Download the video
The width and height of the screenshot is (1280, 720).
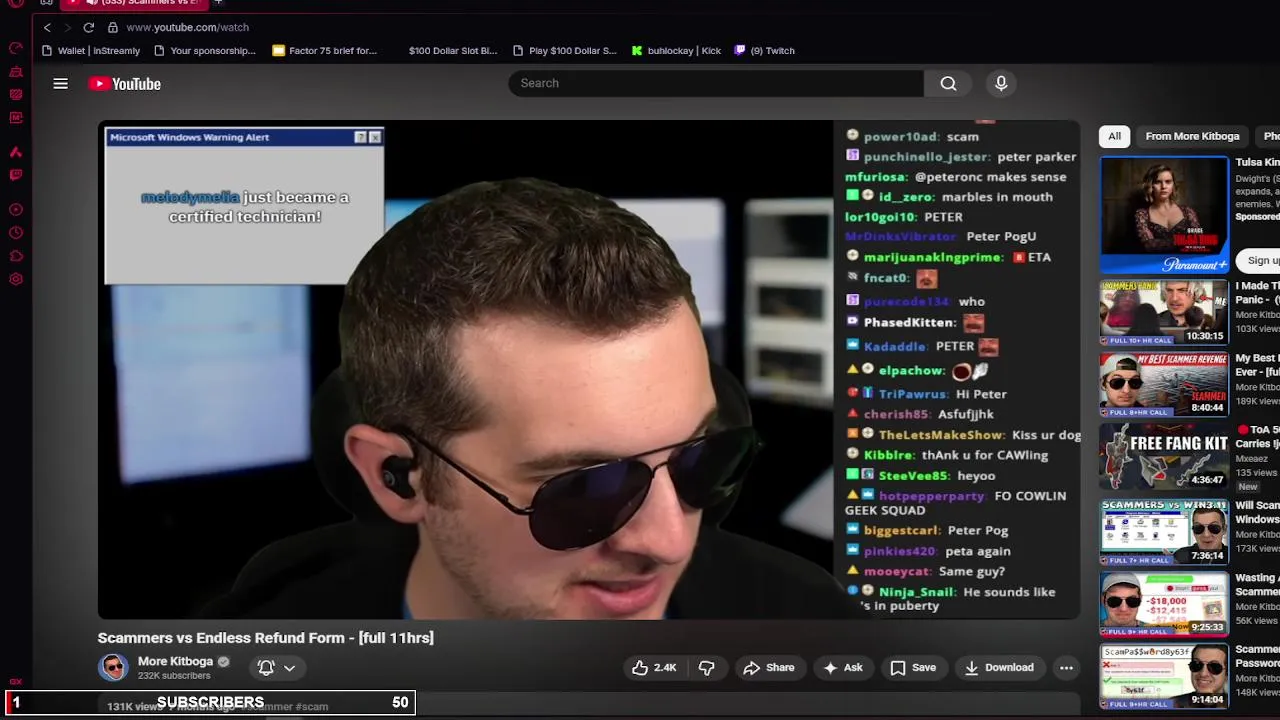998,668
